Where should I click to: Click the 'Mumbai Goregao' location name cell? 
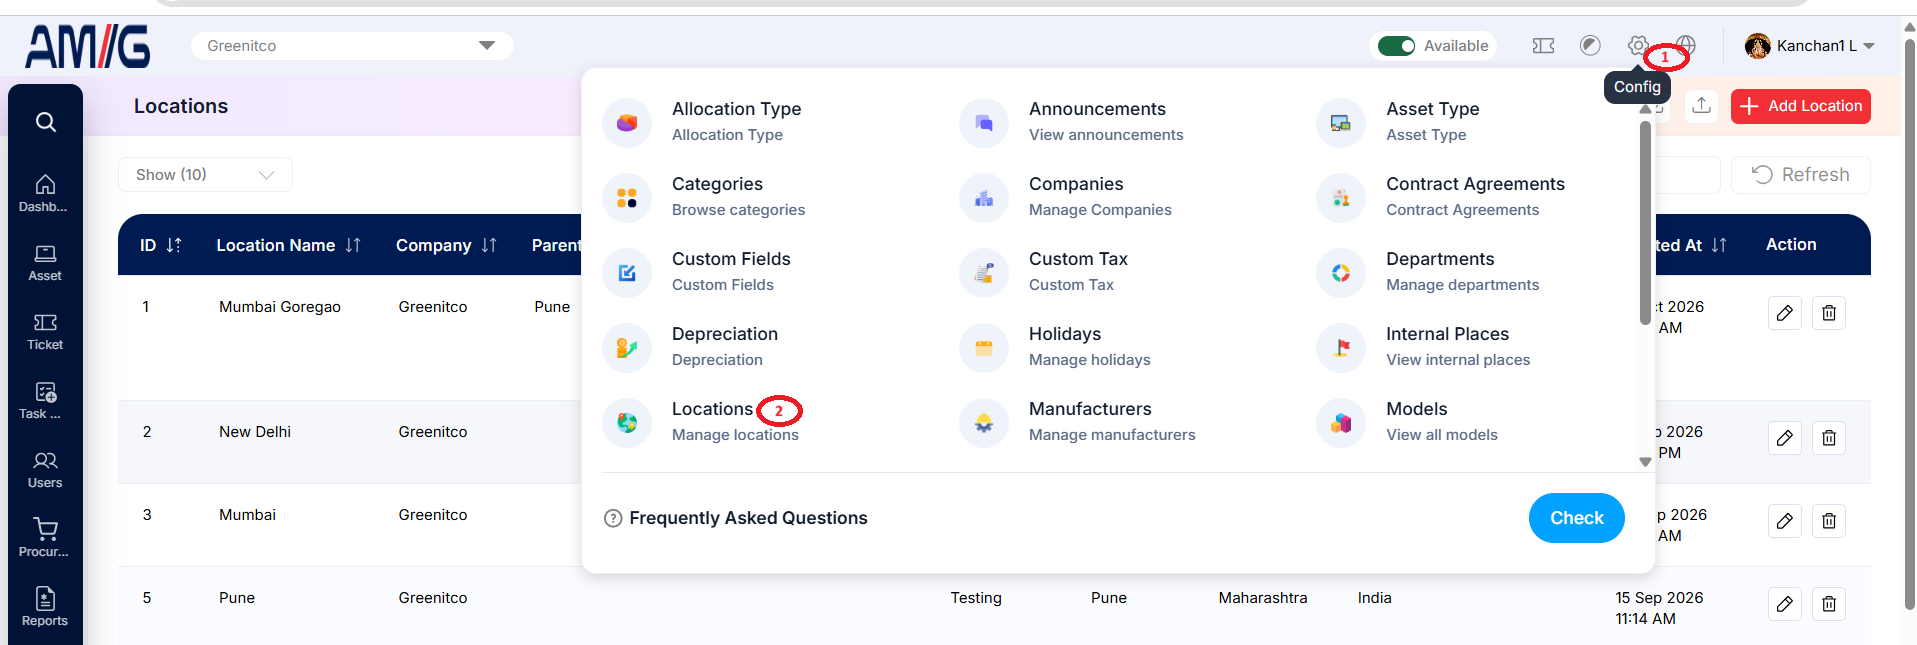280,307
